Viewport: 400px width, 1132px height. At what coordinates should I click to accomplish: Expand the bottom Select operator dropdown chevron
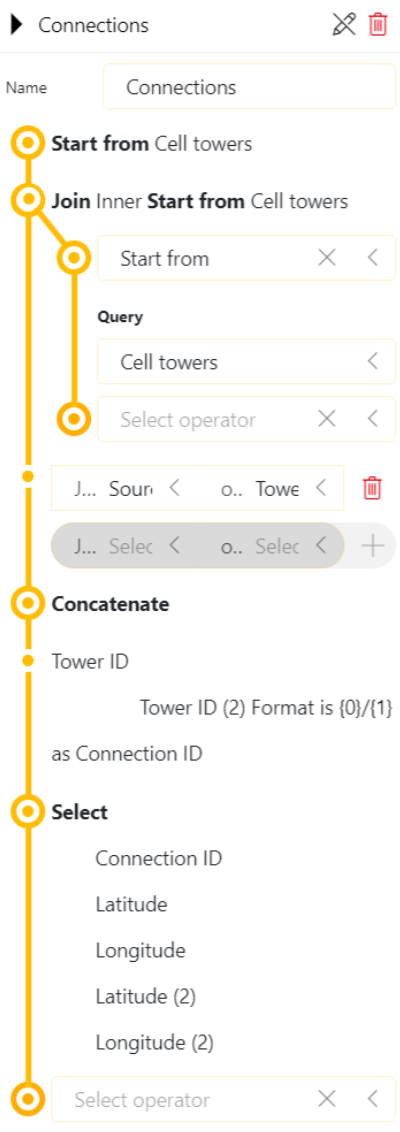pyautogui.click(x=373, y=1099)
